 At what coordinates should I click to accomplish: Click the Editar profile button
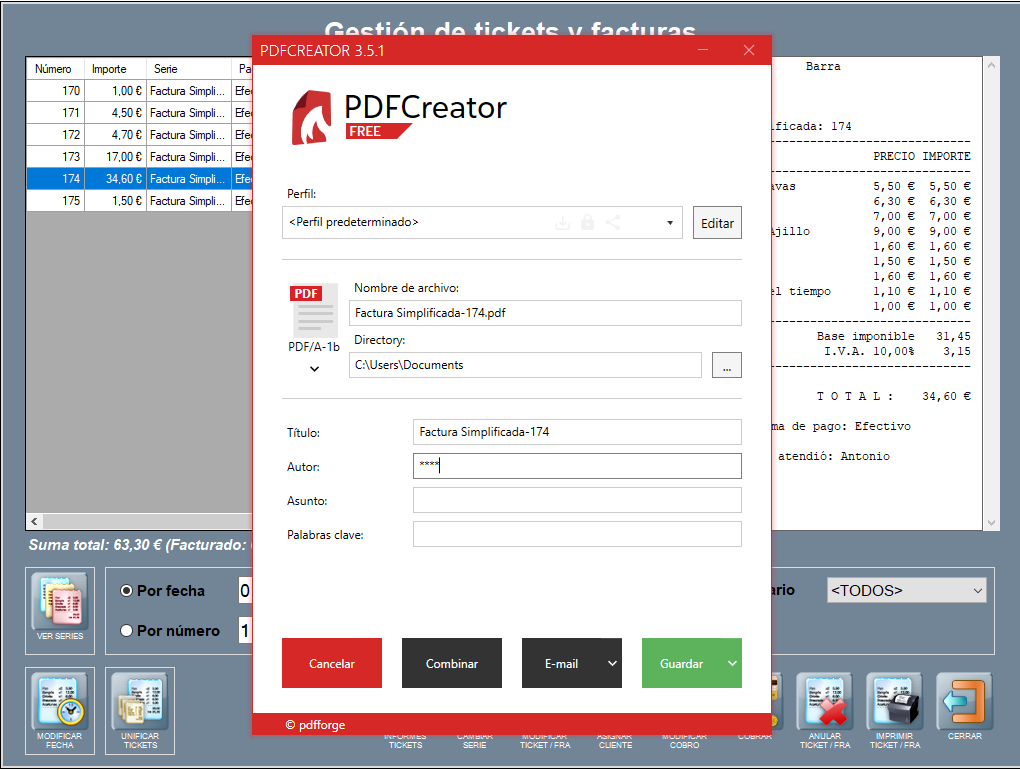pos(717,223)
